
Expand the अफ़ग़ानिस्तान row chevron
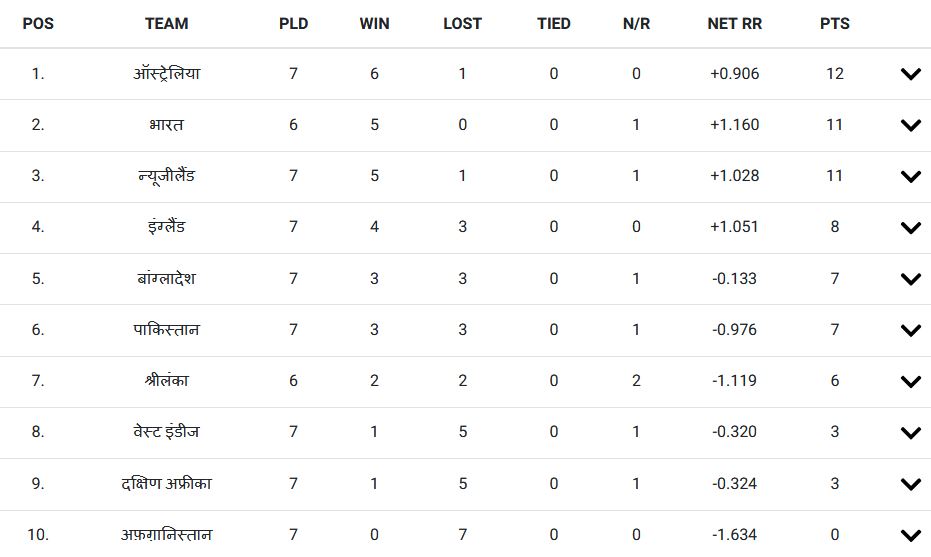[910, 535]
